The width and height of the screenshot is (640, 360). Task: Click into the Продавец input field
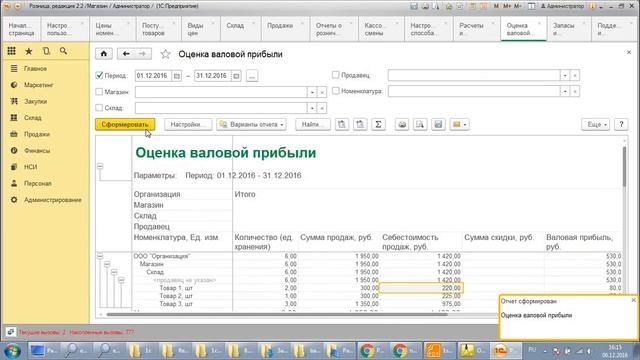(x=474, y=76)
